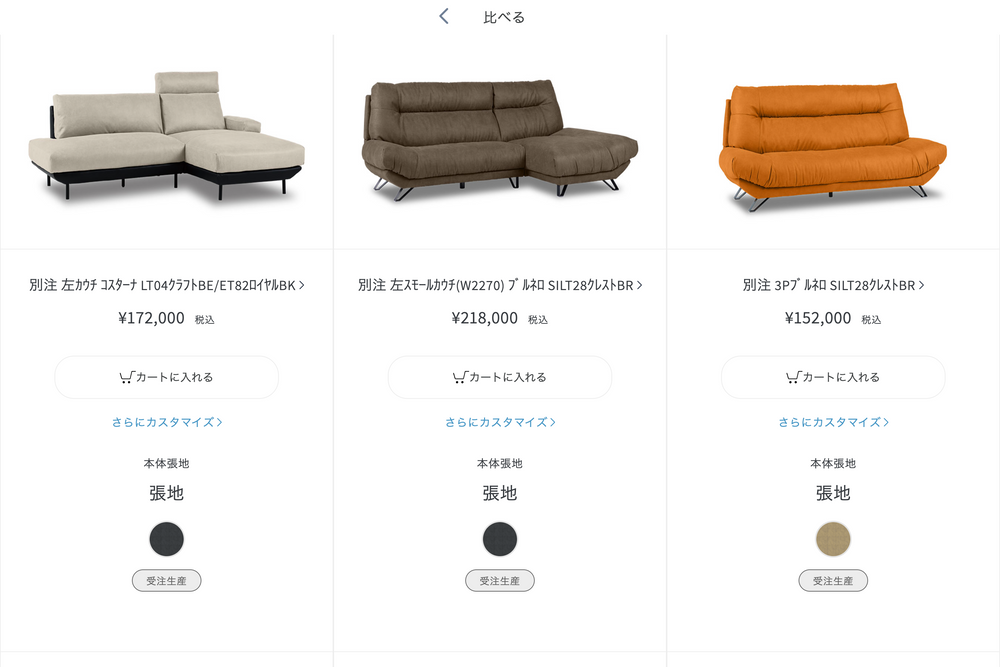Click the brown プルネロ couch image
1000x667 pixels.
[500, 140]
